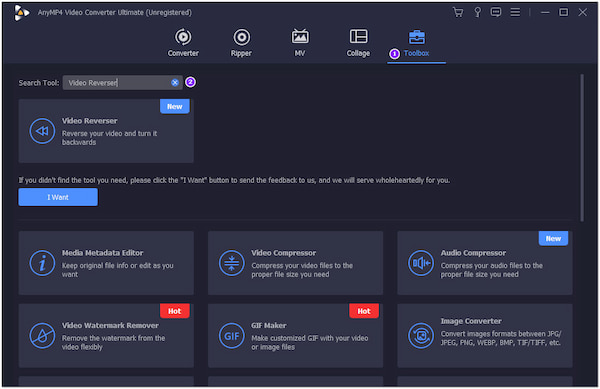600x389 pixels.
Task: Switch to the Ripper tab
Action: [x=241, y=43]
